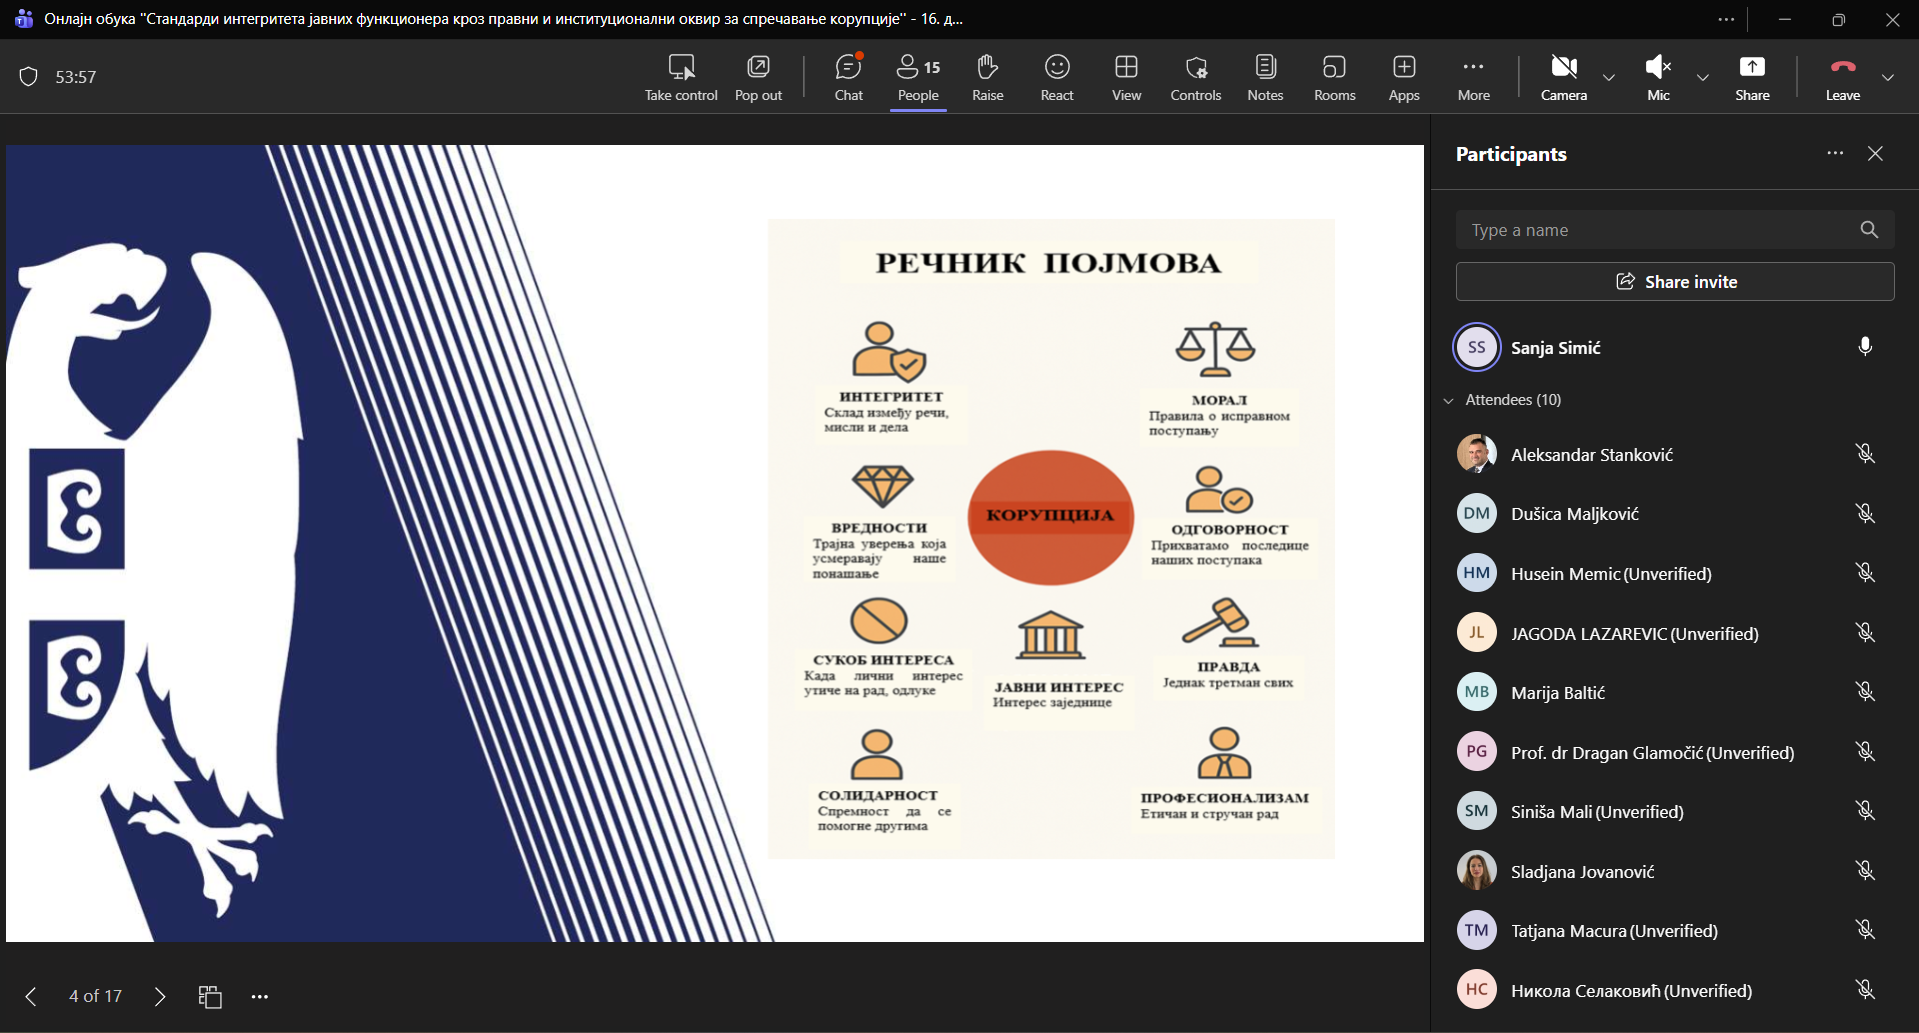1919x1033 pixels.
Task: Unmute the Mic
Action: (1658, 77)
